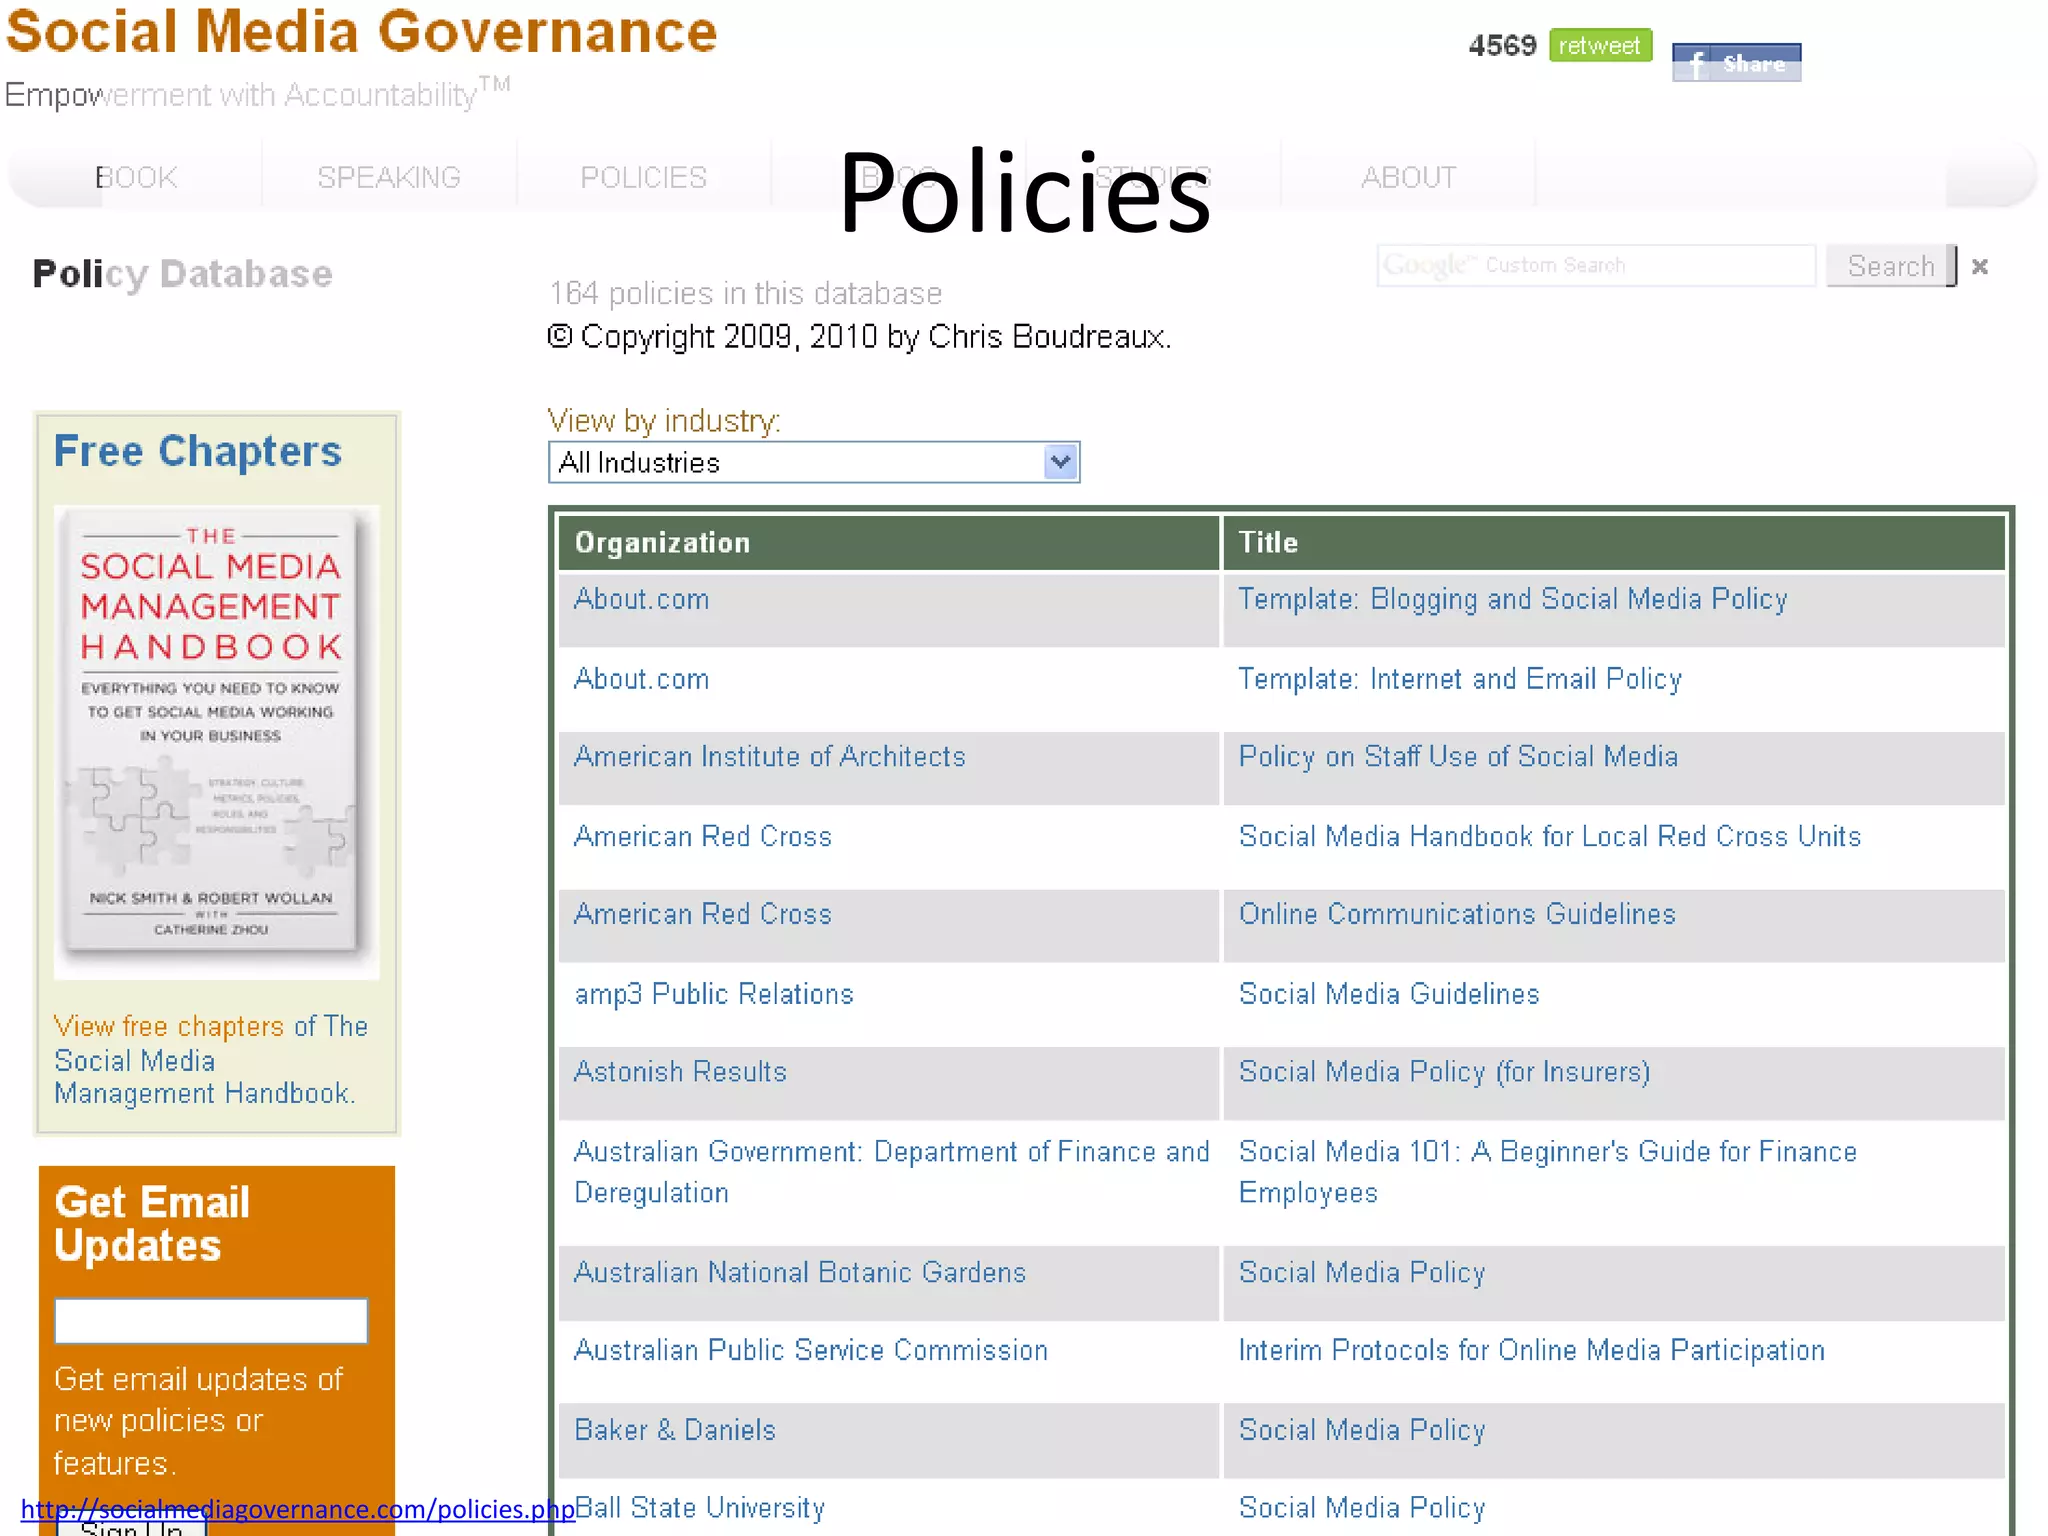Open Social Media Policy (for Insurers)
Image resolution: width=2048 pixels, height=1536 pixels.
point(1444,1072)
